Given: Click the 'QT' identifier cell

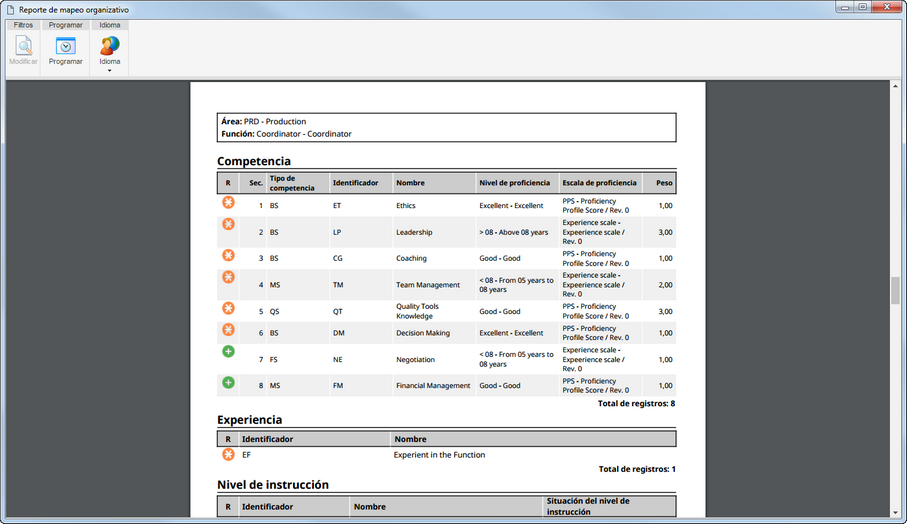Looking at the screenshot, I should click(x=337, y=311).
